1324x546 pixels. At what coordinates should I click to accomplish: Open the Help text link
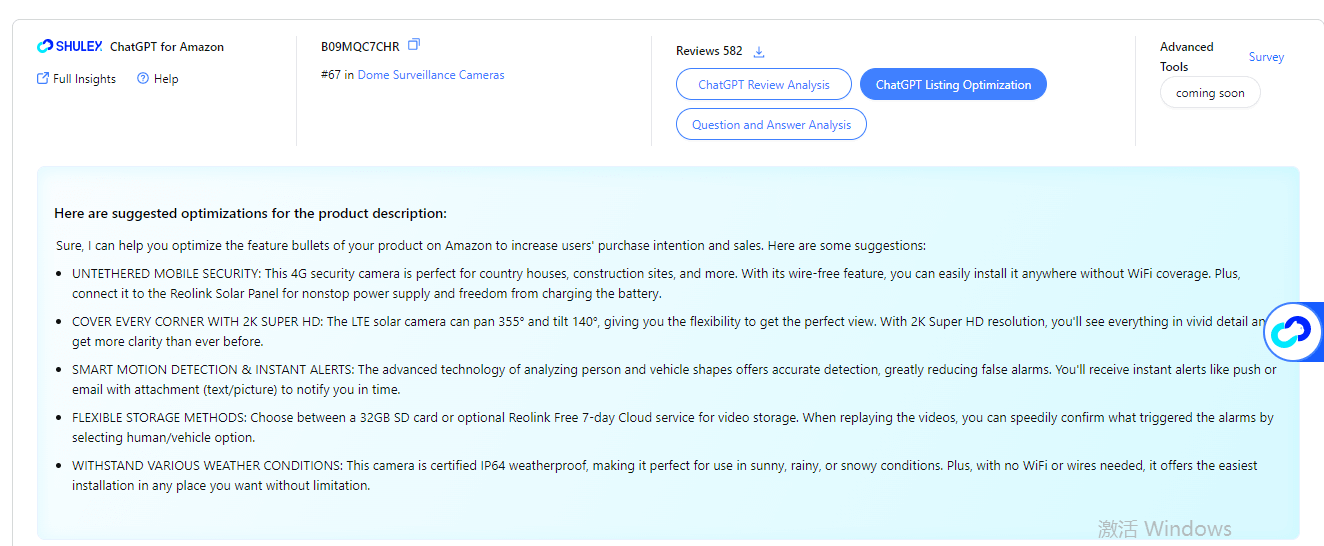point(166,79)
